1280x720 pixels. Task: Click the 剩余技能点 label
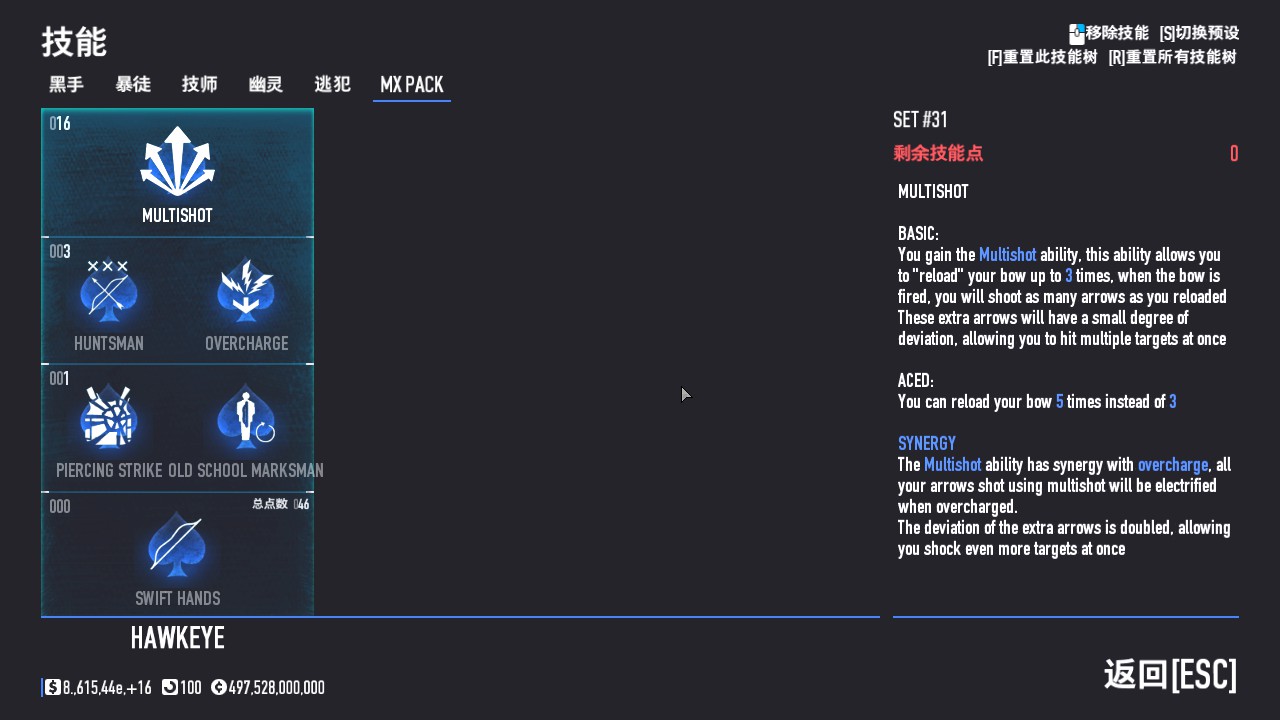click(938, 153)
